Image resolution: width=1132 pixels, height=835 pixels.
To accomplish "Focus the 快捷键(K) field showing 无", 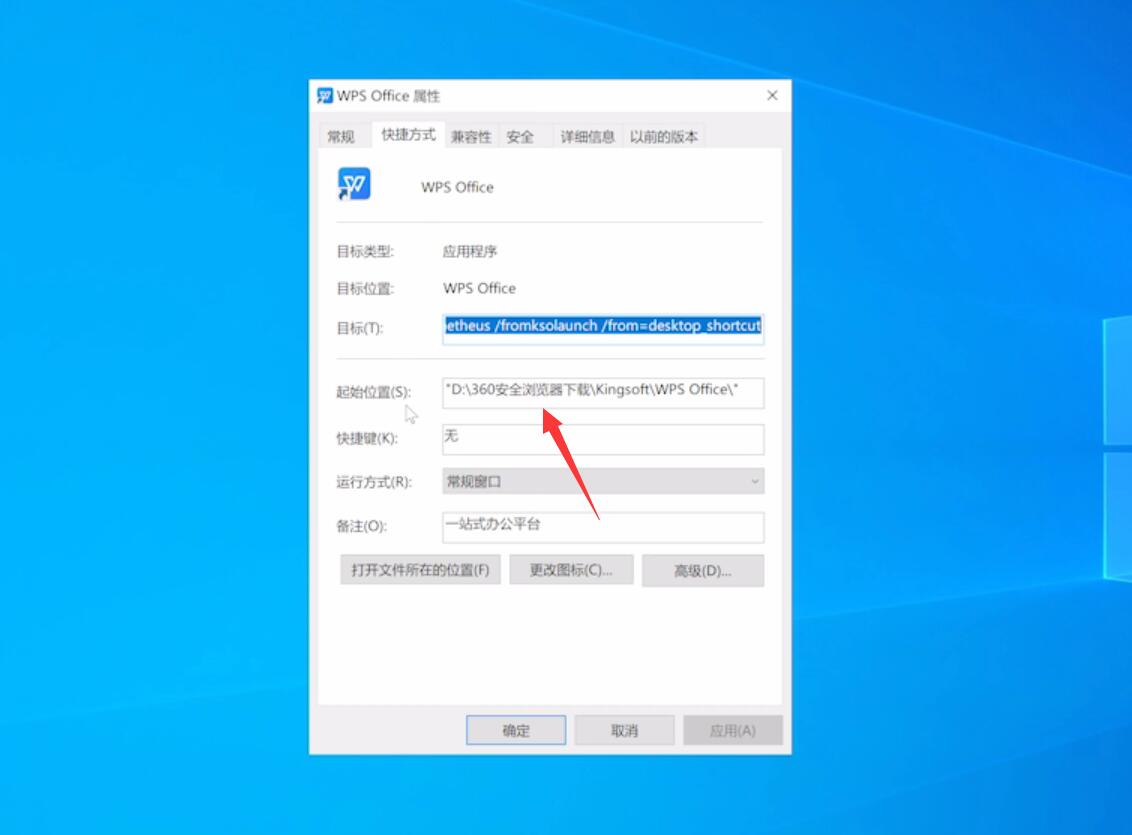I will (x=603, y=439).
